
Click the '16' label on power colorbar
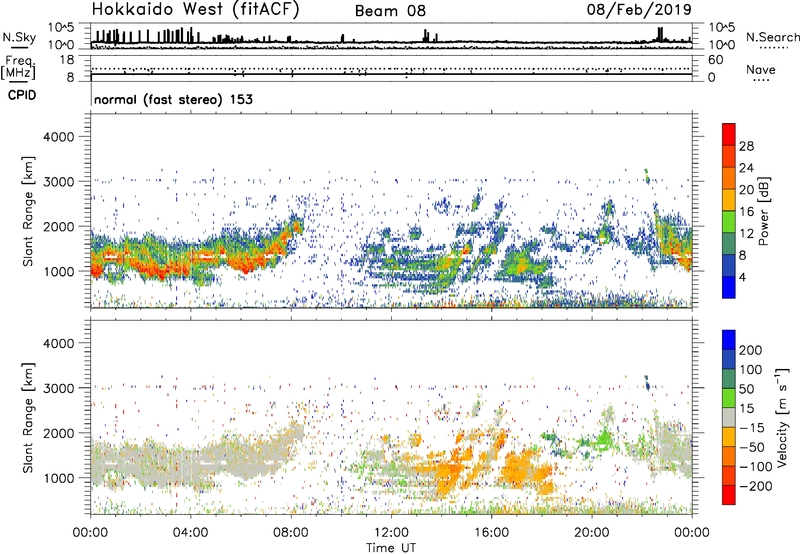coord(746,212)
